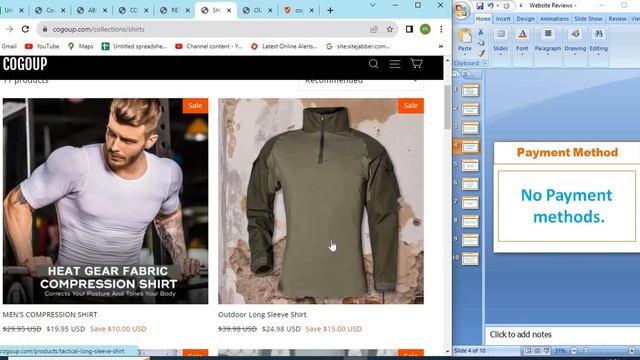Open 'Untitled spreadsheet' bookmark
The width and height of the screenshot is (640, 360).
(134, 47)
